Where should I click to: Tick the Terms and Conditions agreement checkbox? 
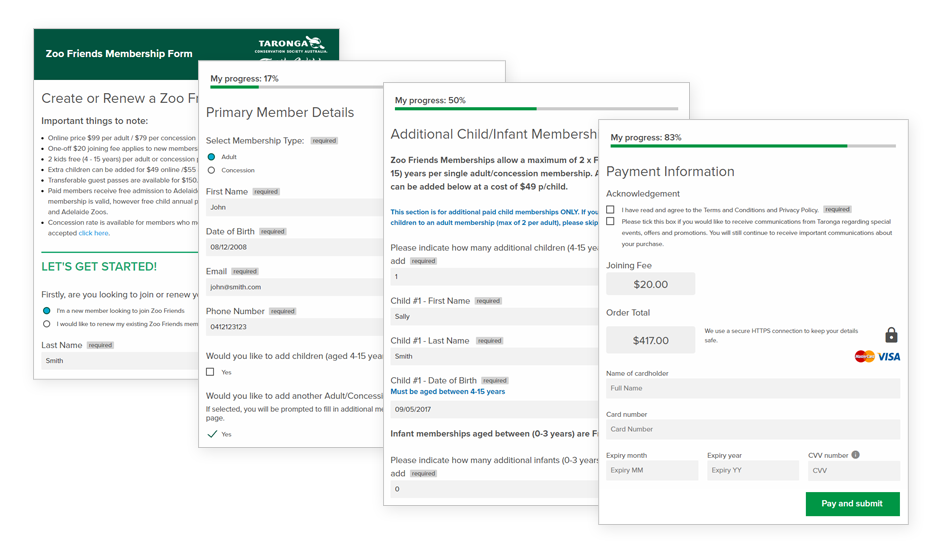610,210
